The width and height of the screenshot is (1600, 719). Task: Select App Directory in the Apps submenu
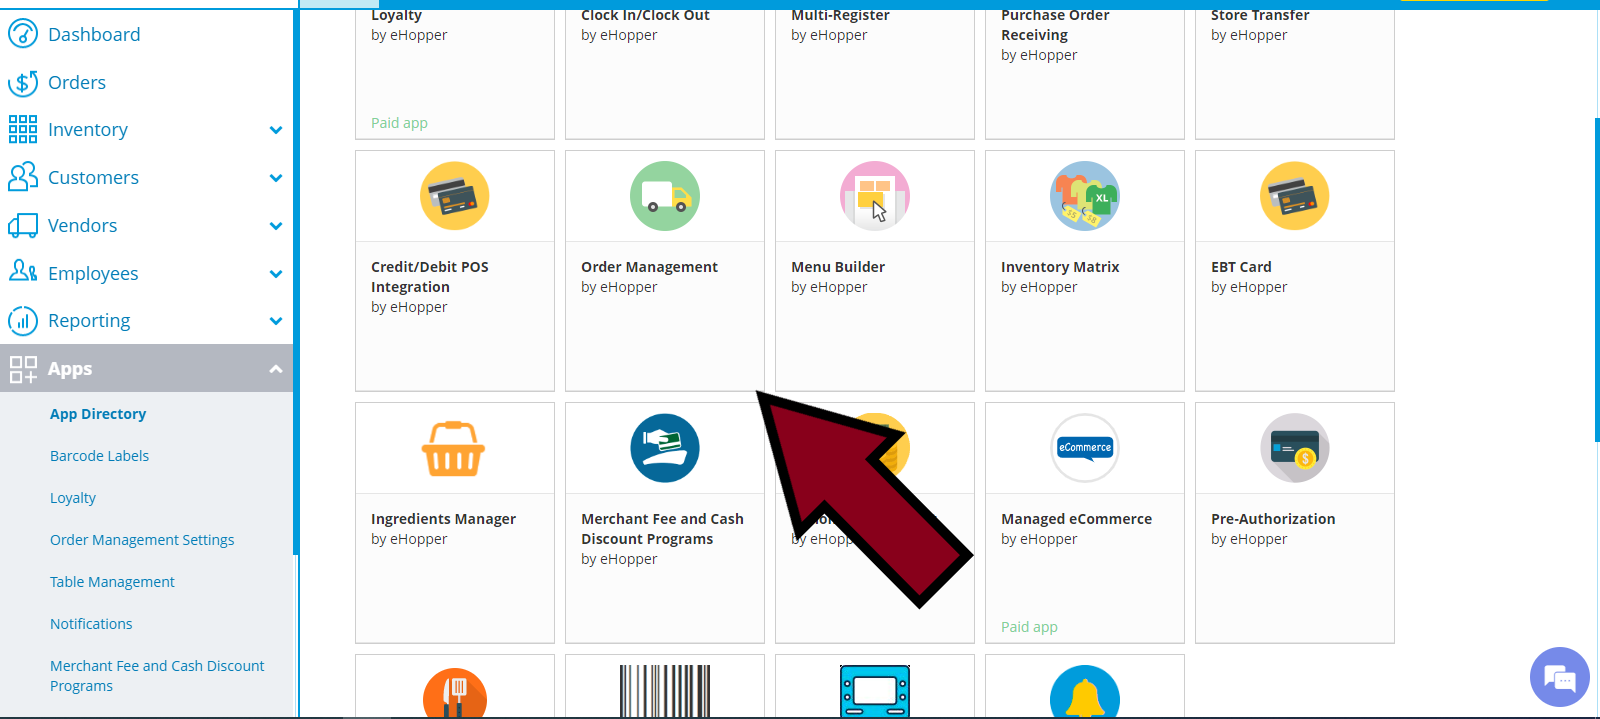98,414
